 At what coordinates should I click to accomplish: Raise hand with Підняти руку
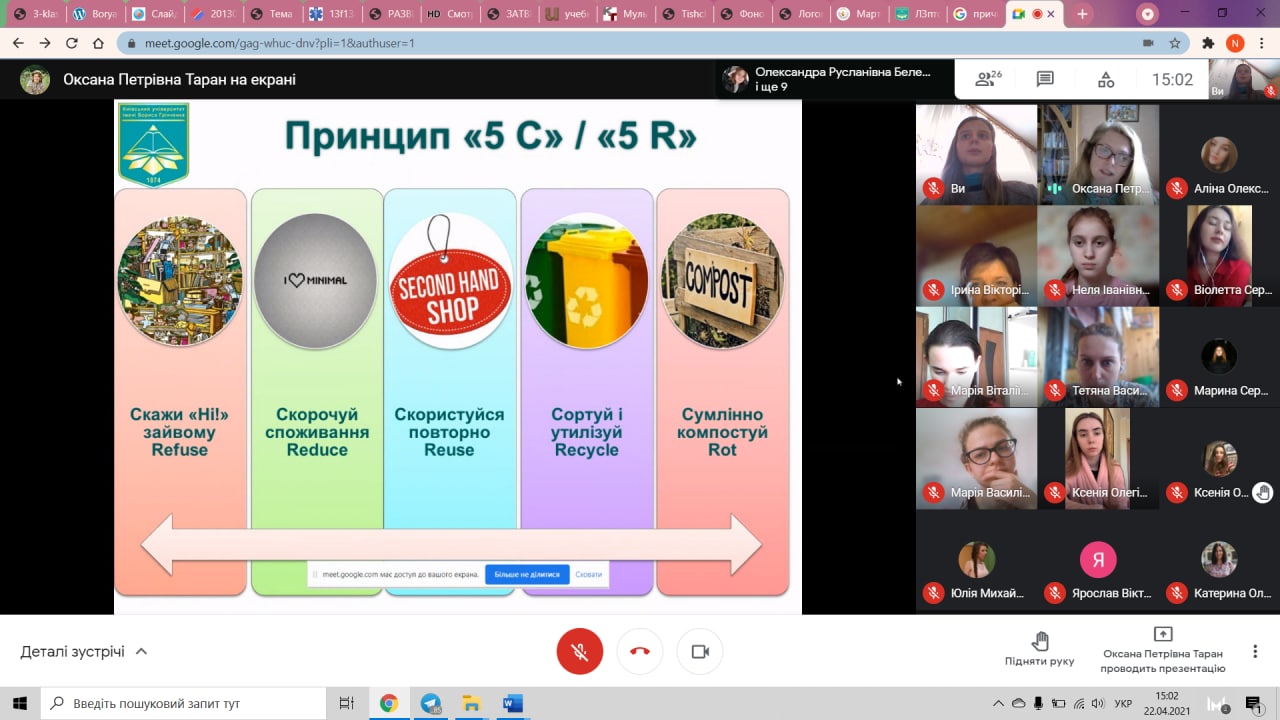(1040, 649)
